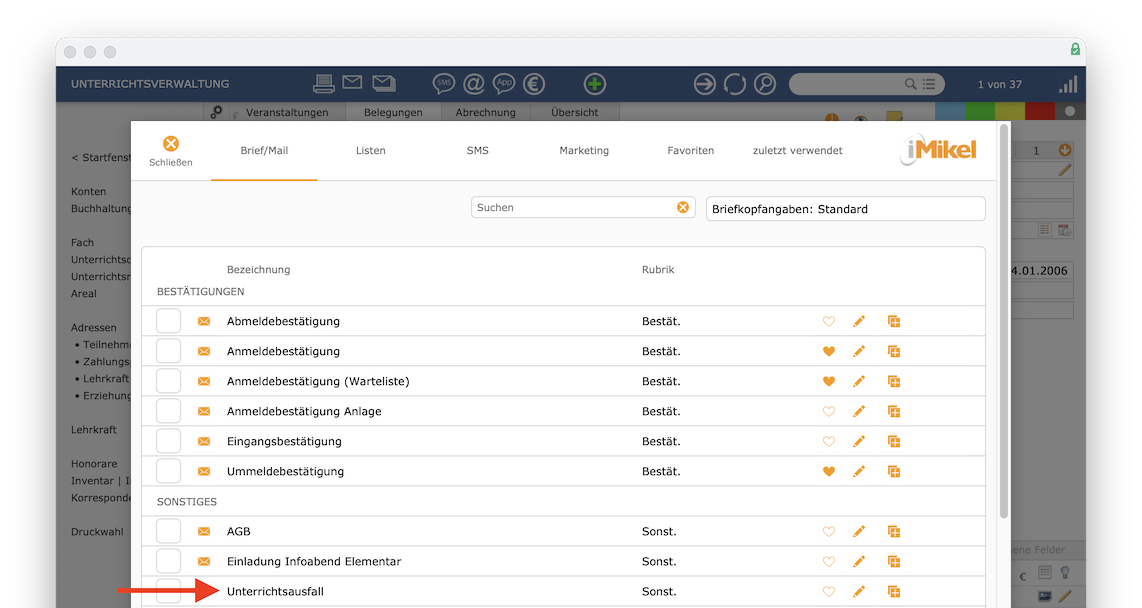Click the printer icon in the toolbar
Viewport: 1142px width, 608px height.
point(323,84)
